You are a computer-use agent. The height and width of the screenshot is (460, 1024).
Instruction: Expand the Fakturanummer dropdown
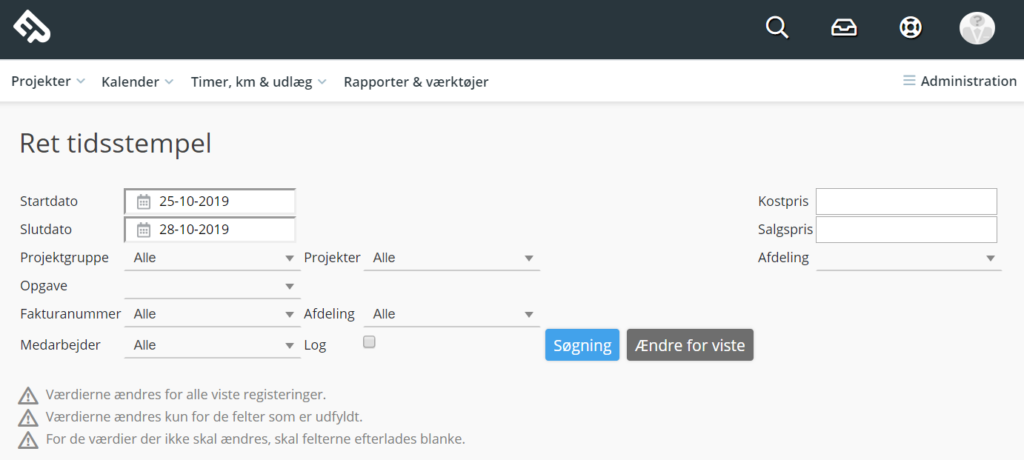pos(210,314)
